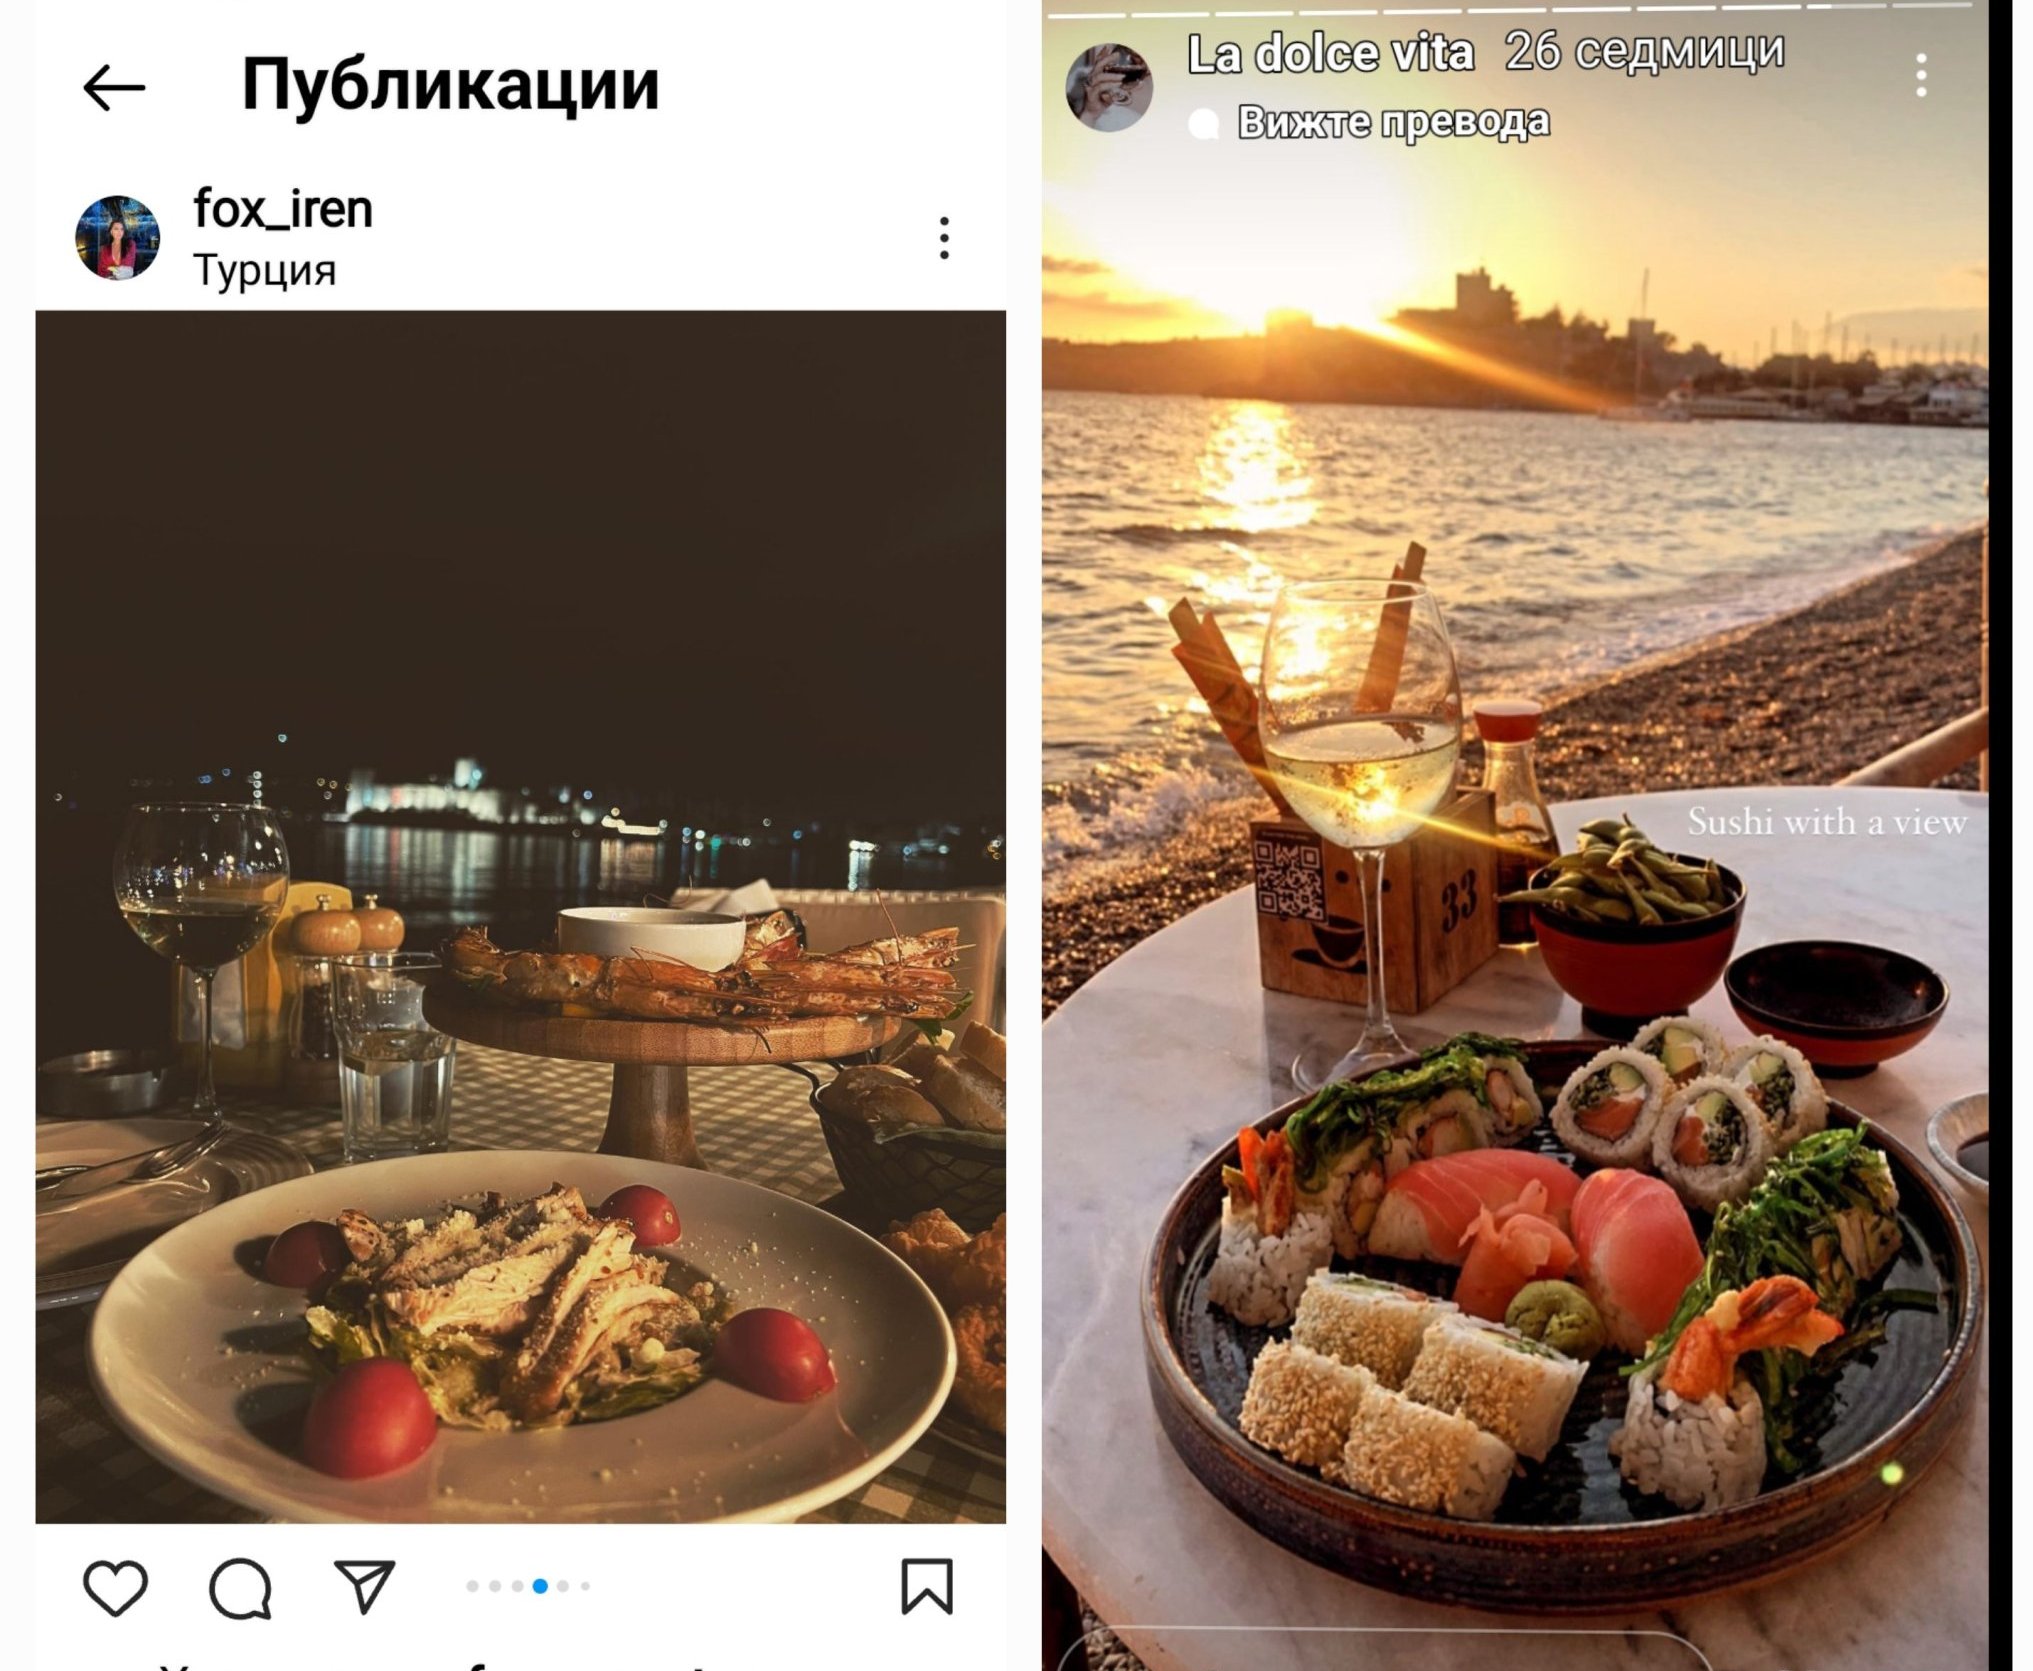Select the active blue carousel dot
The image size is (2033, 1671).
coord(540,1586)
